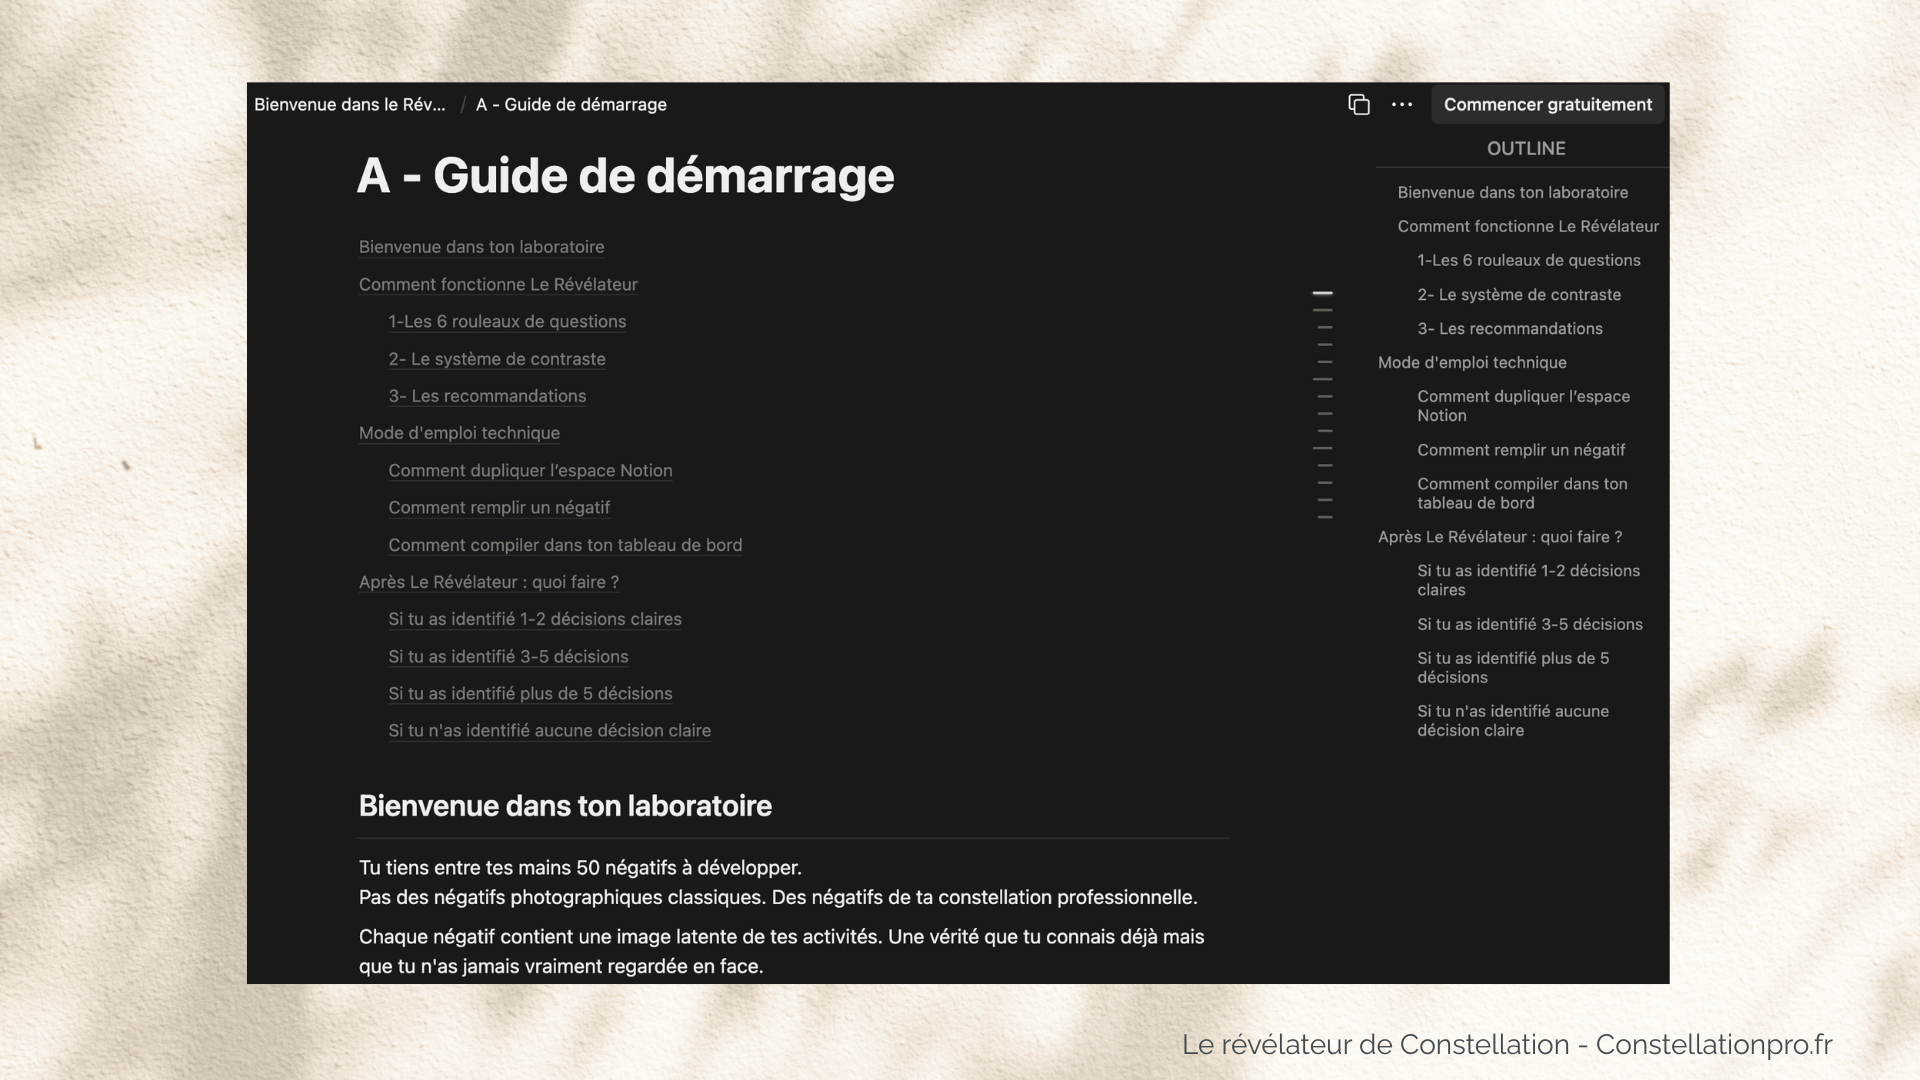Click the OUTLINE panel header
Image resolution: width=1920 pixels, height=1080 pixels.
1525,149
